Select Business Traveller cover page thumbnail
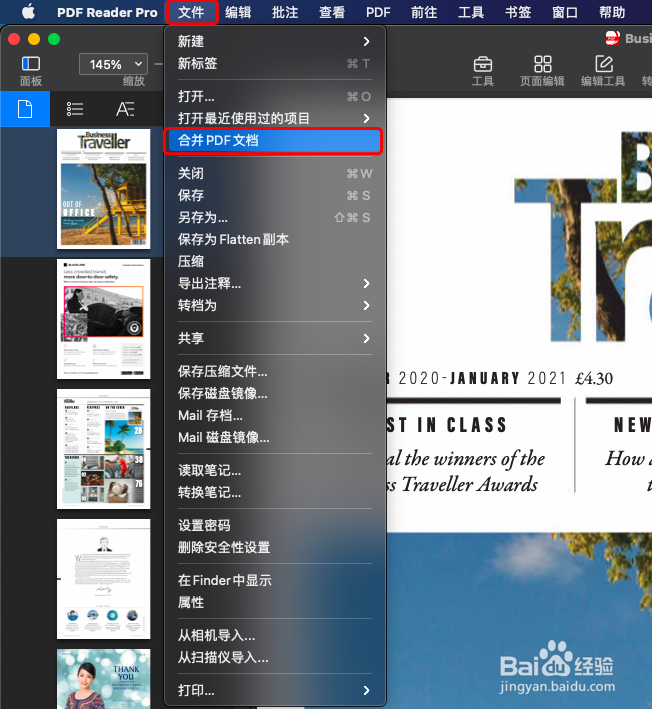 tap(104, 189)
